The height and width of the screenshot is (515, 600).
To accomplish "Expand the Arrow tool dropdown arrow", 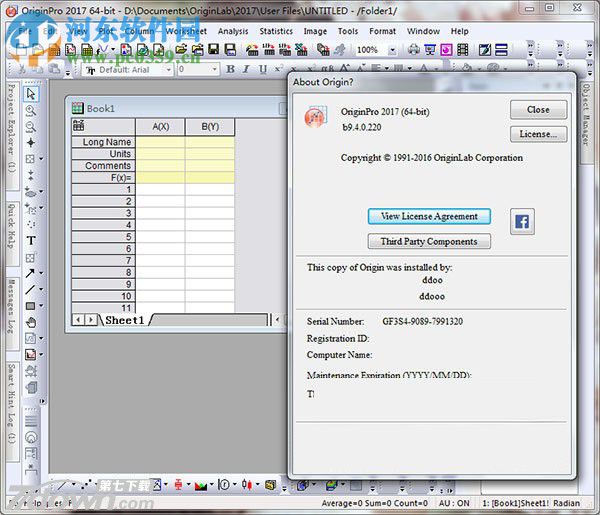I will [41, 273].
